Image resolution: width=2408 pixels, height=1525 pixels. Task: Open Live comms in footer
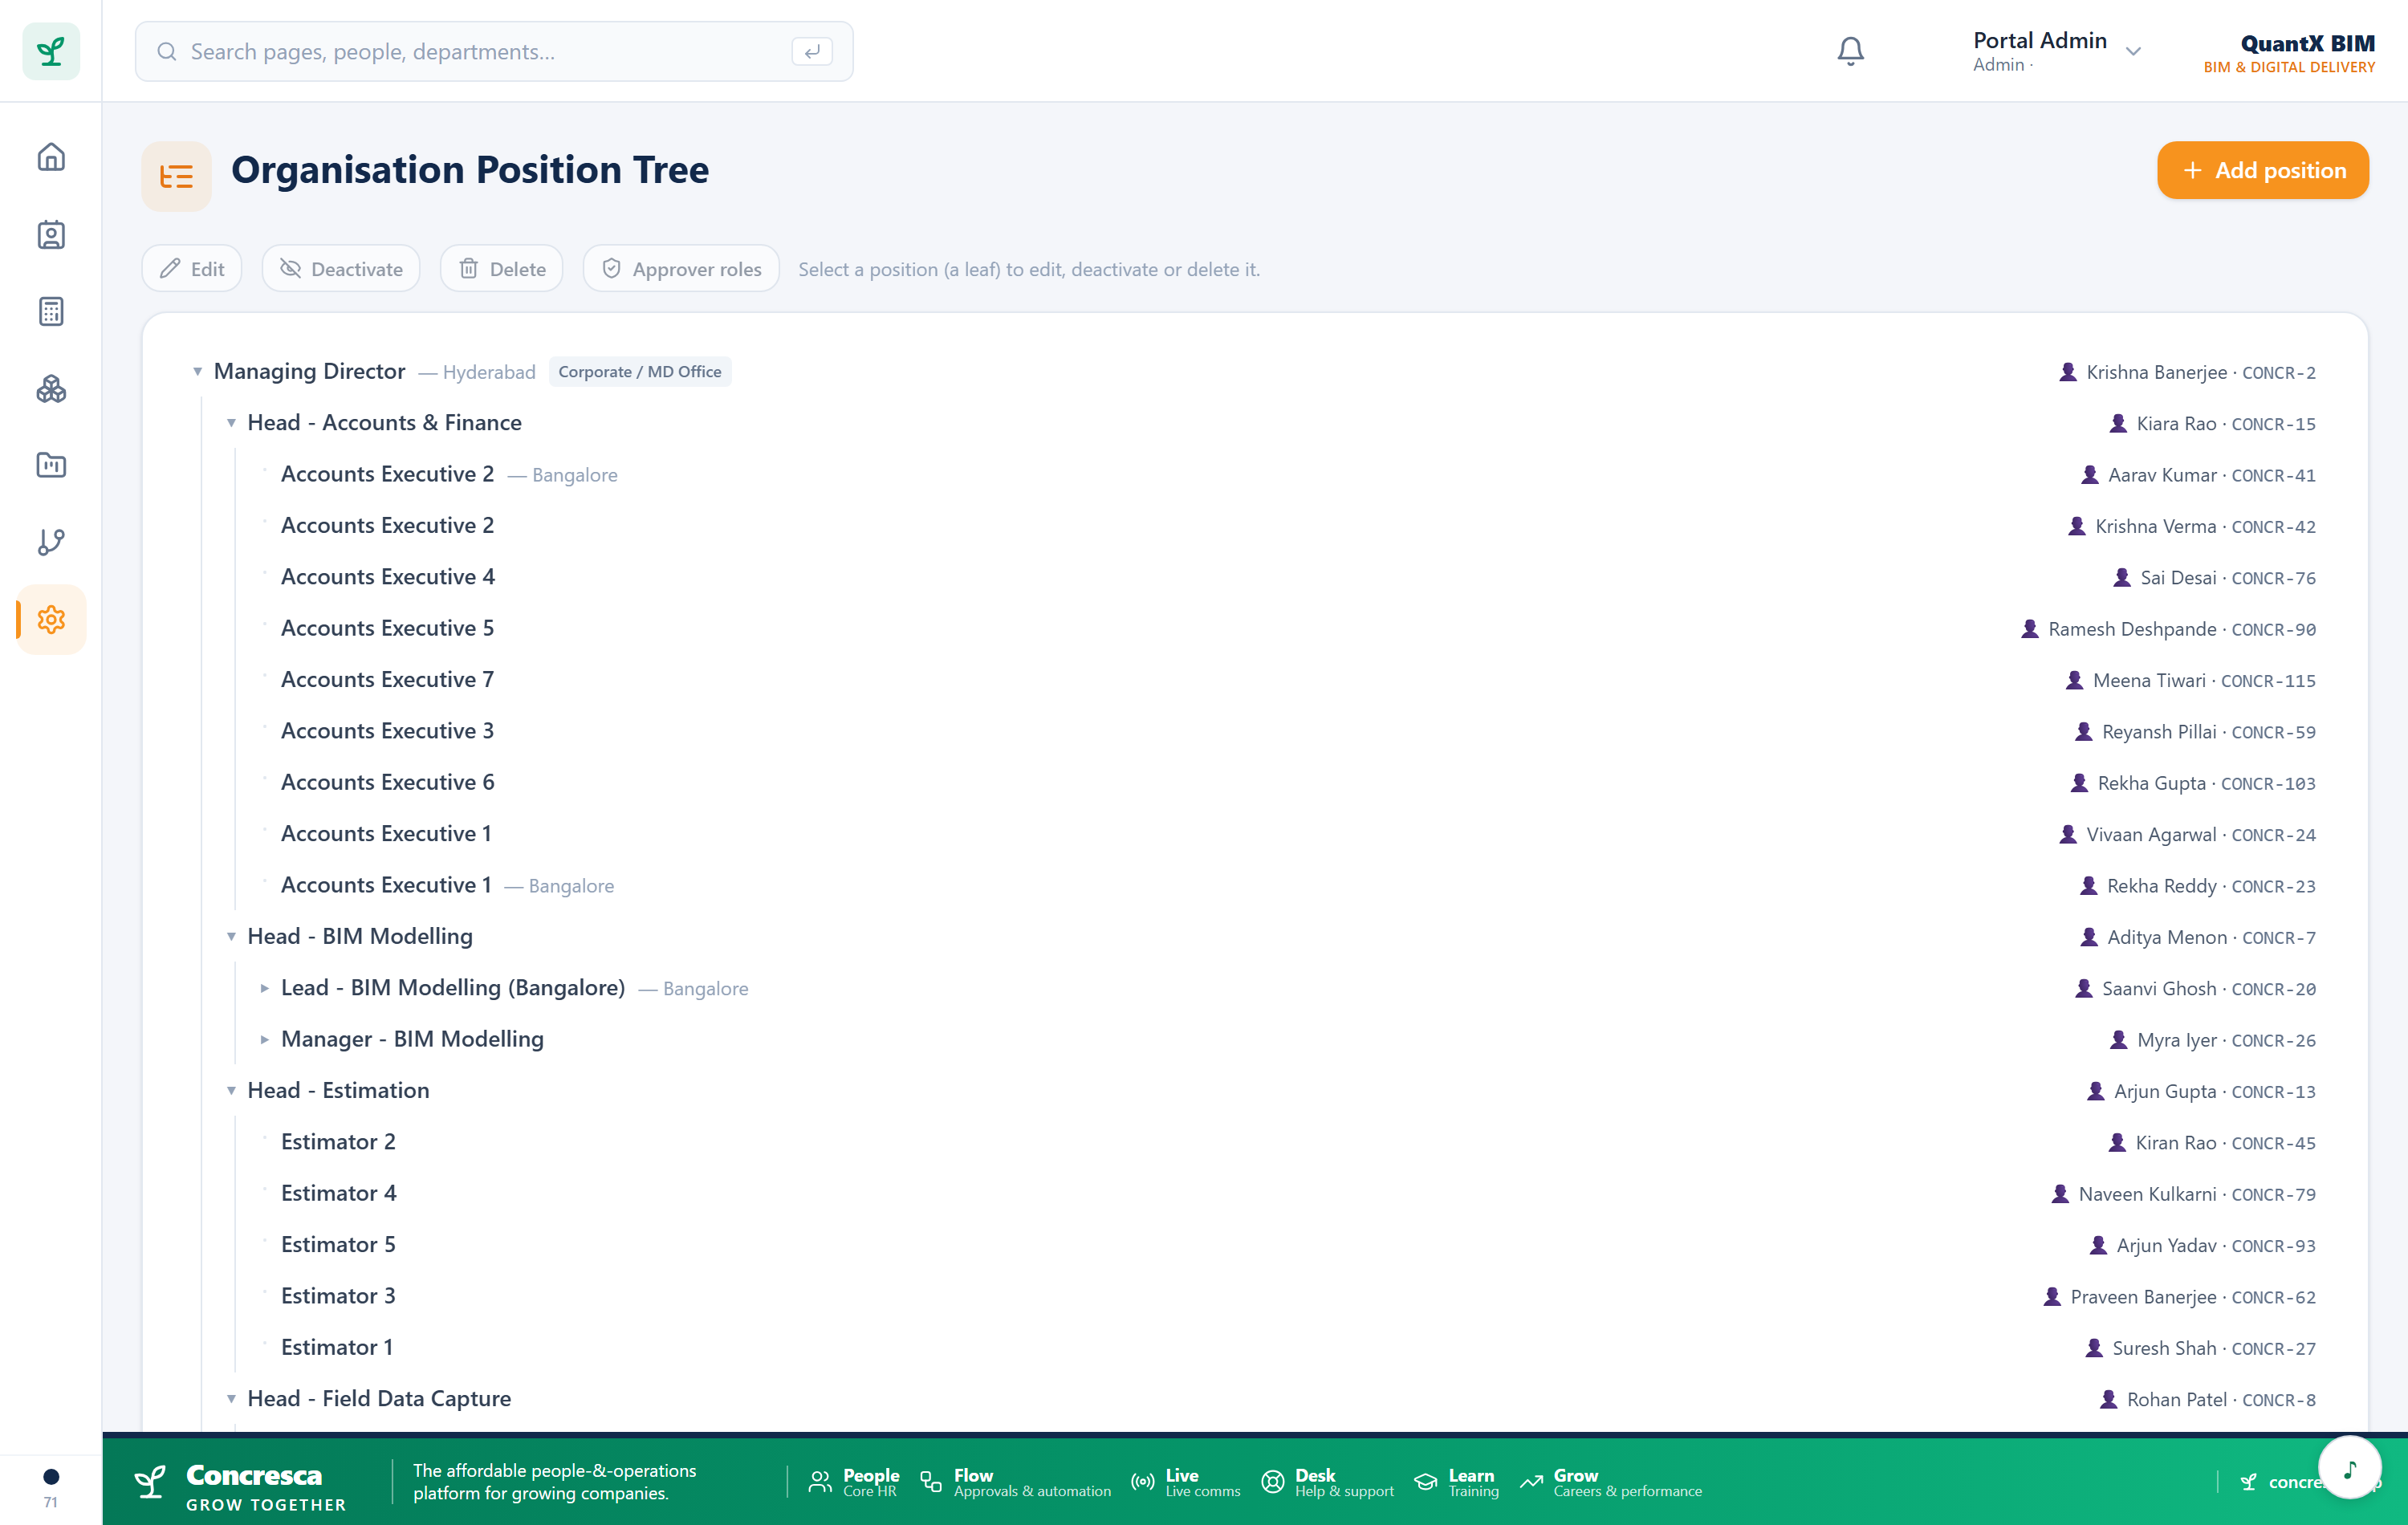click(x=1185, y=1482)
